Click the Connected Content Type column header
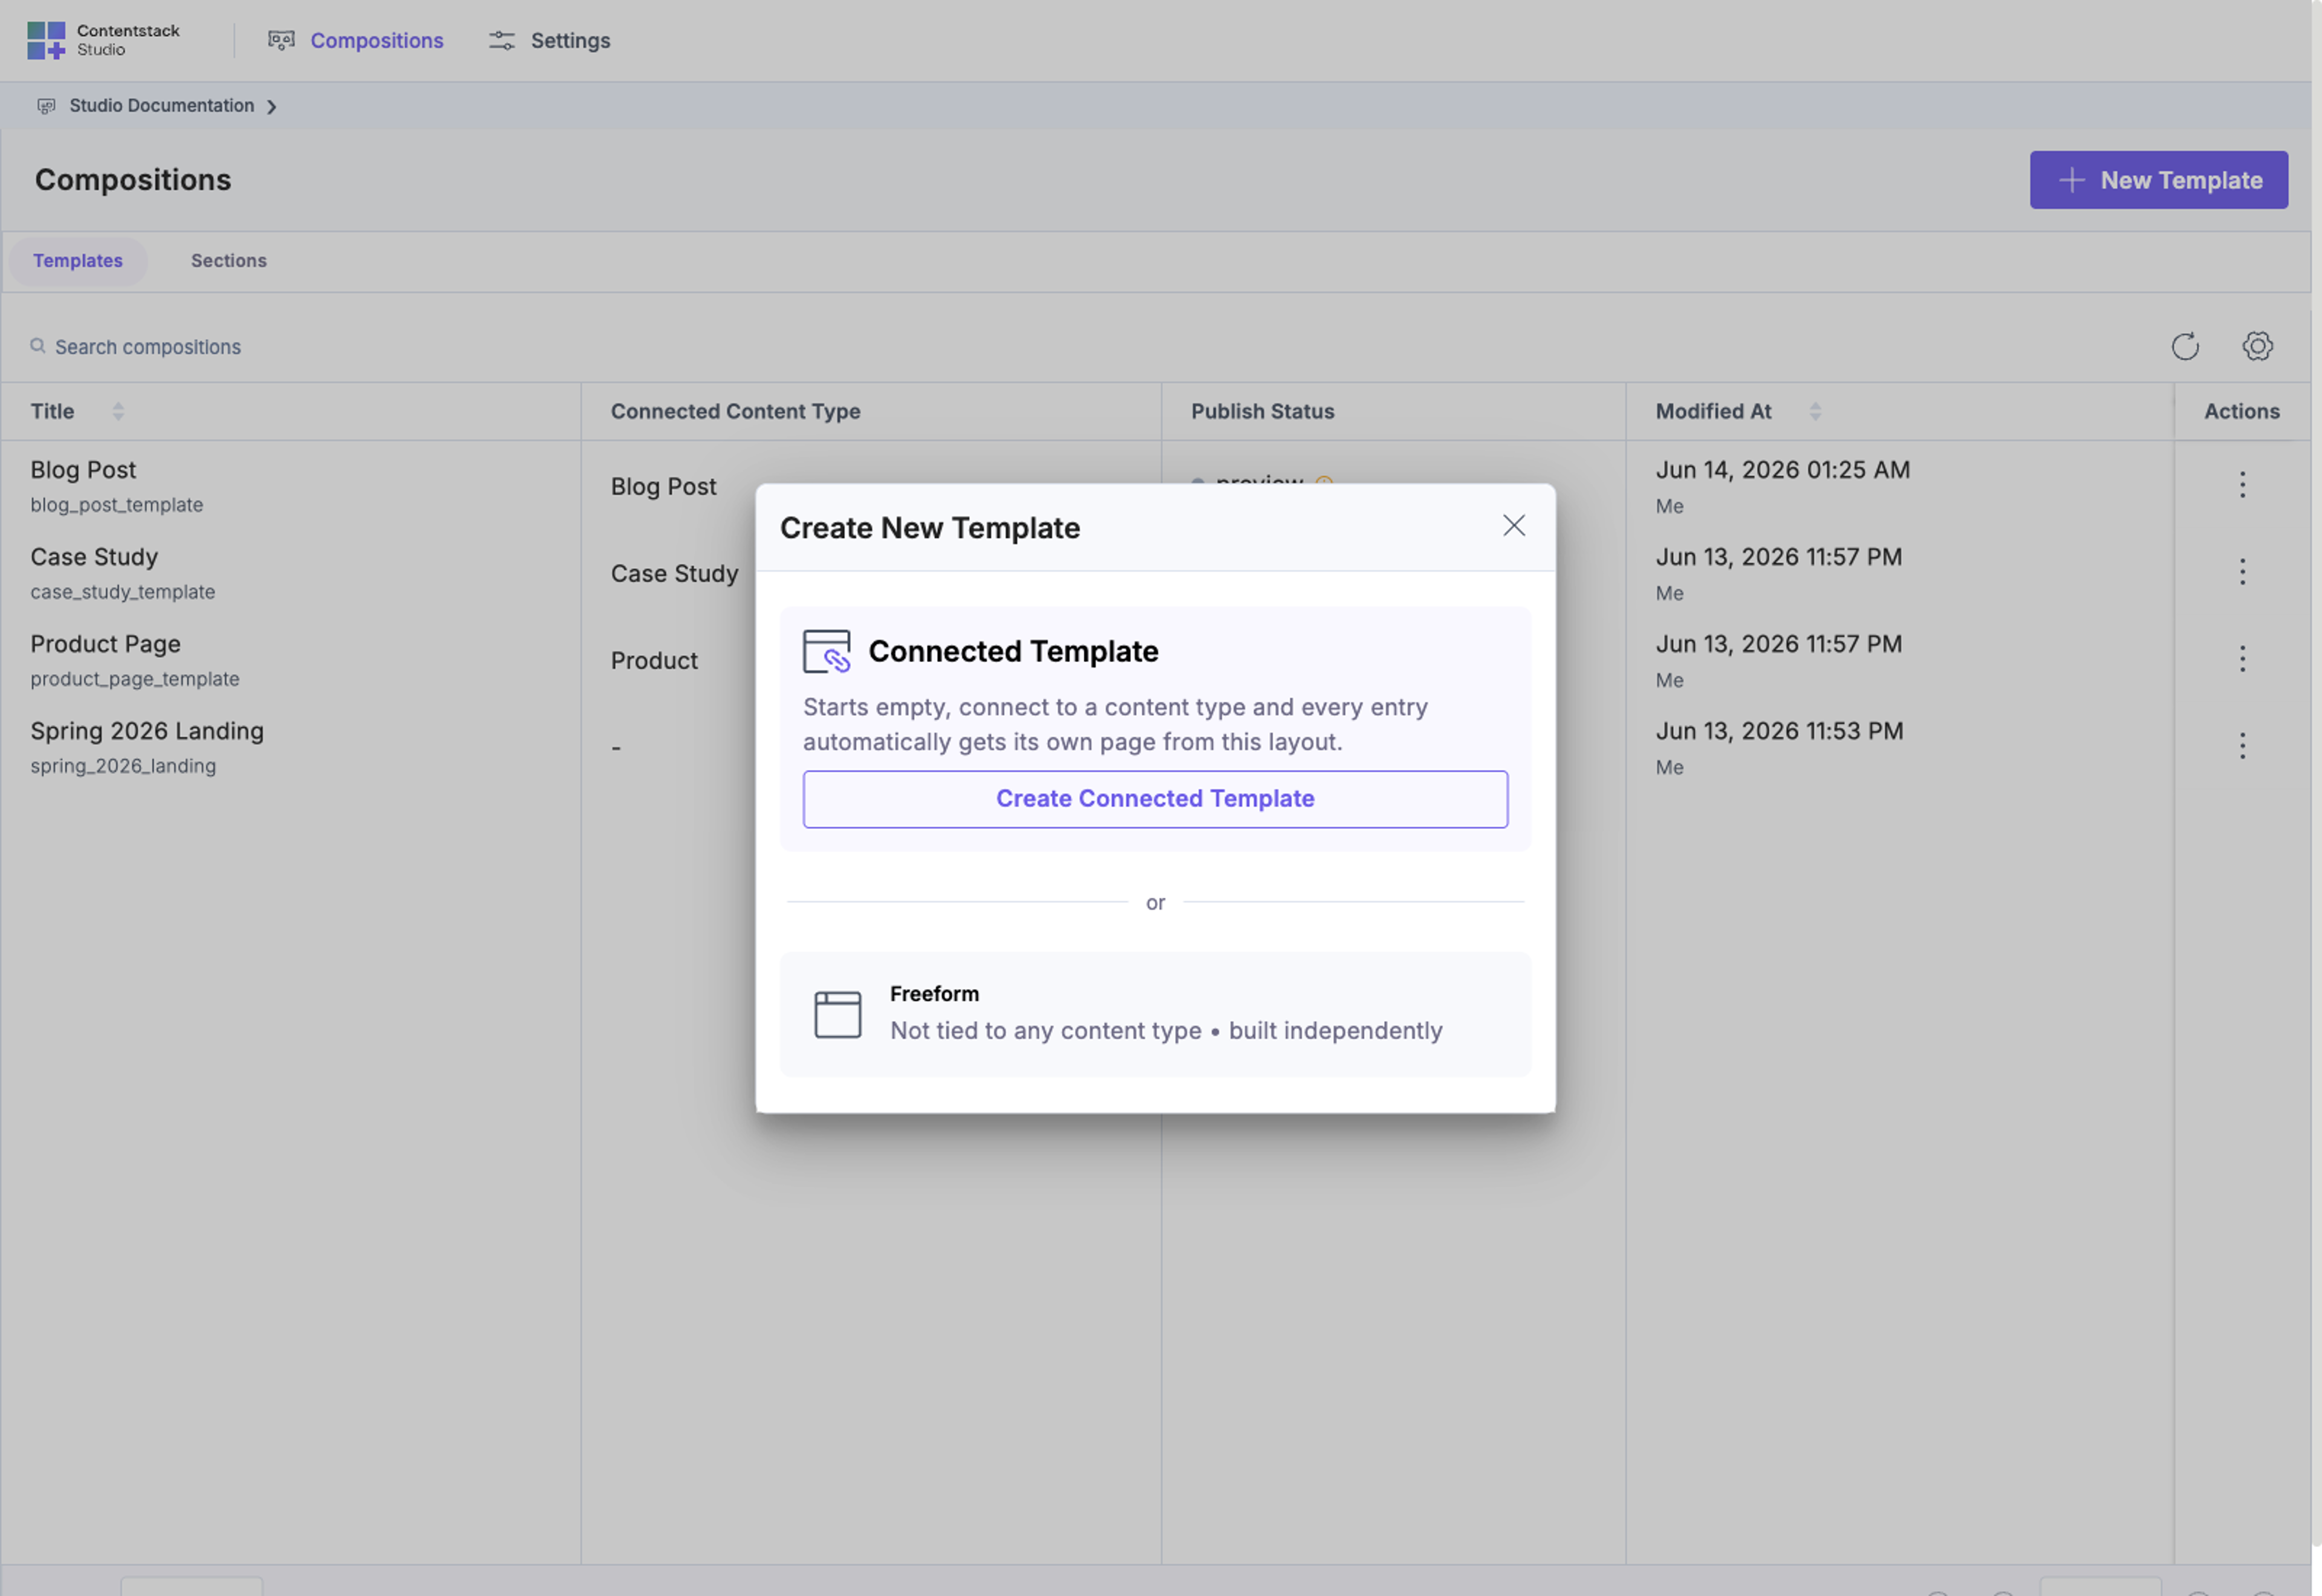This screenshot has height=1596, width=2322. (x=735, y=411)
